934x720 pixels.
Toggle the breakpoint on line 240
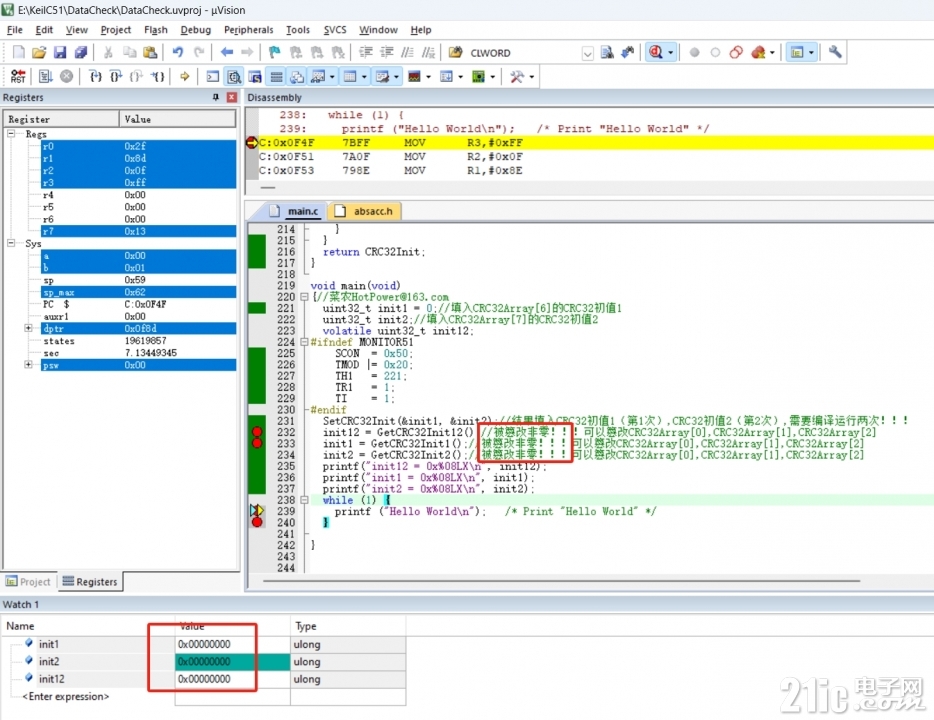[x=257, y=522]
